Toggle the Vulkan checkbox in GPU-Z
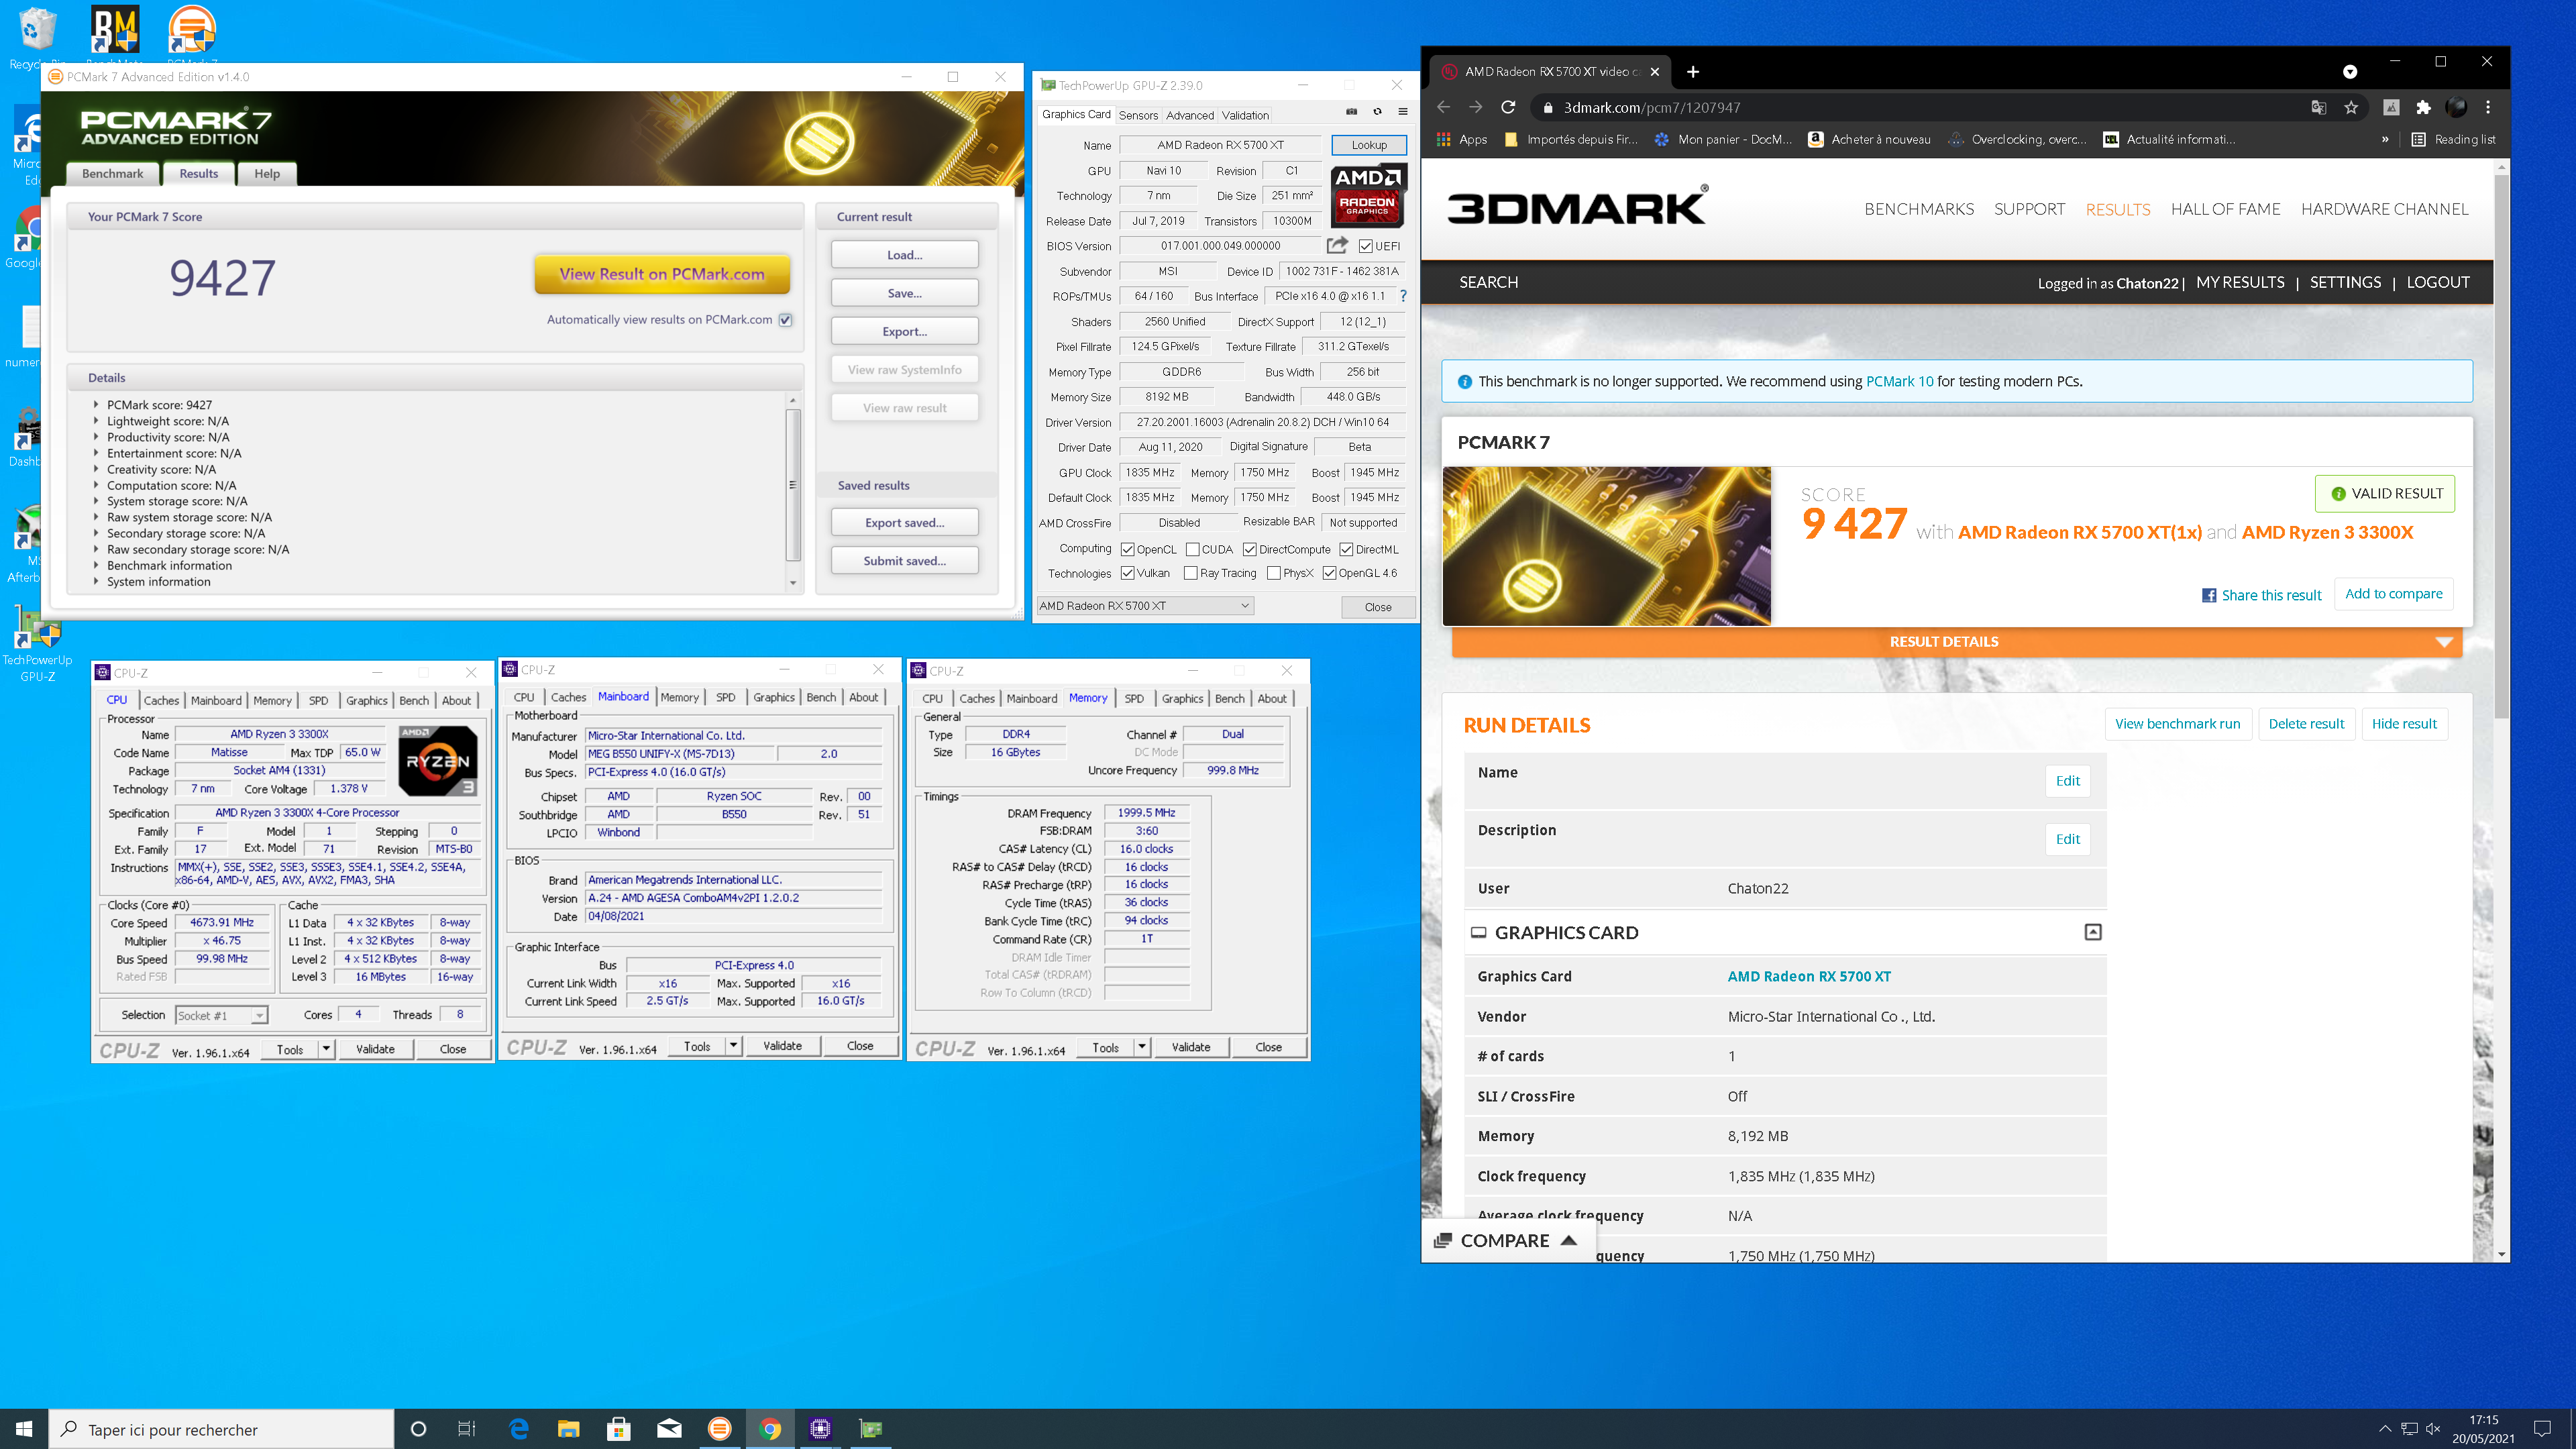Image resolution: width=2576 pixels, height=1449 pixels. point(1127,573)
